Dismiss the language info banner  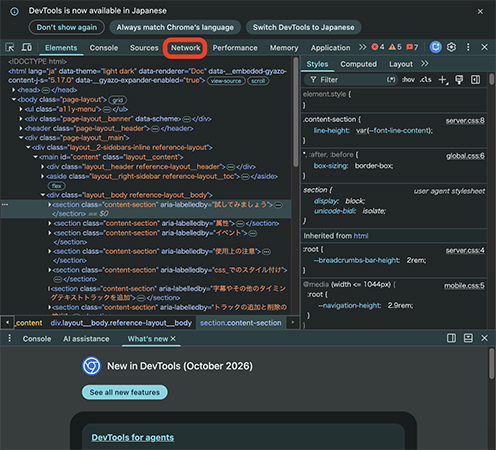point(480,12)
